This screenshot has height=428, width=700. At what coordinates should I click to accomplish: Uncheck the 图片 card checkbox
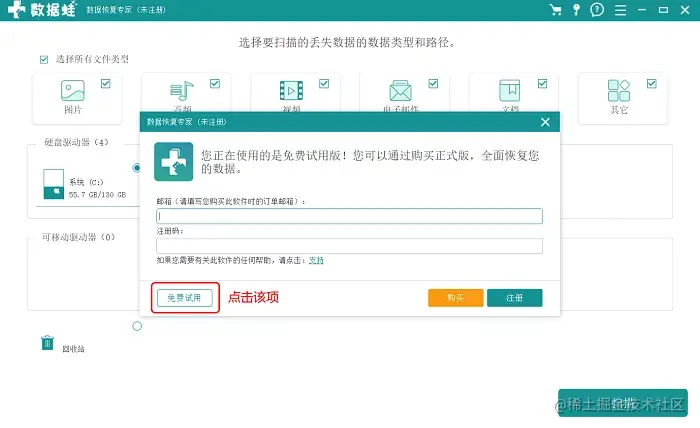(105, 83)
